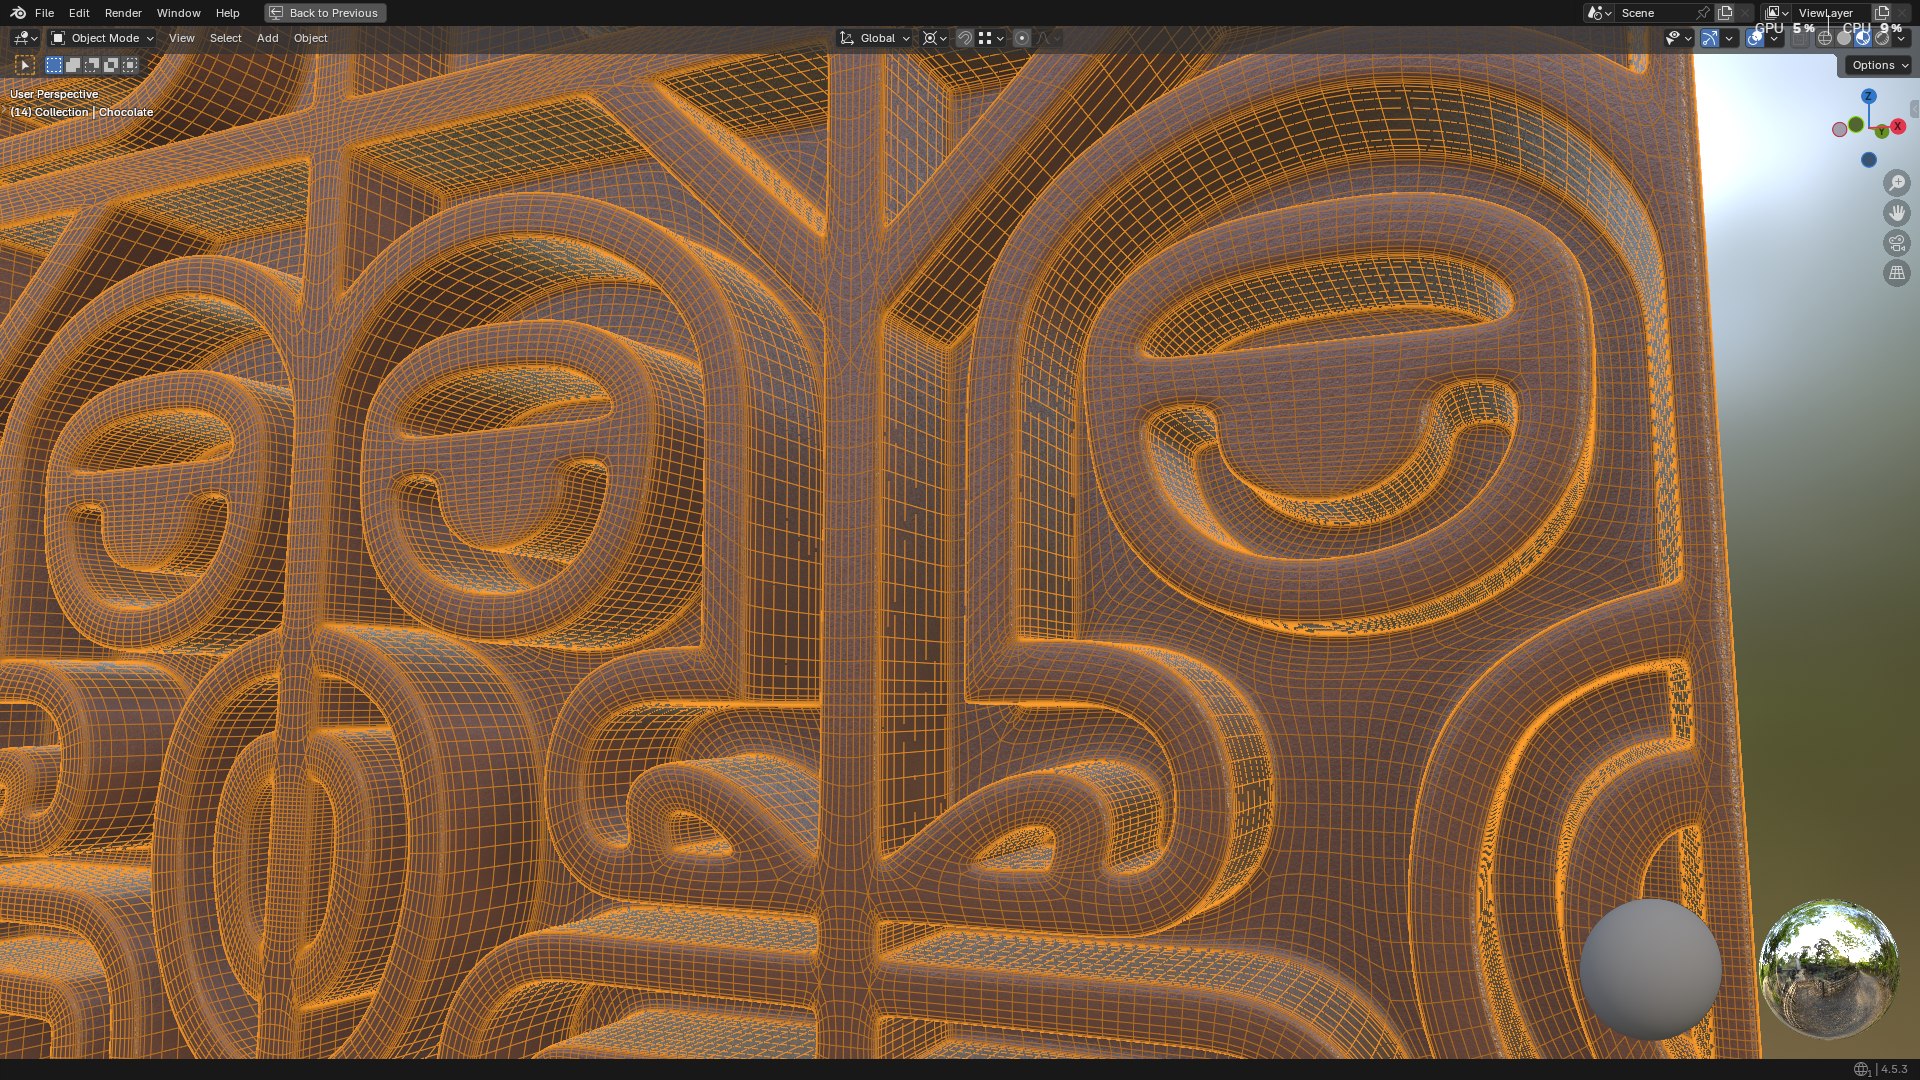Image resolution: width=1920 pixels, height=1080 pixels.
Task: Open Global transform orientation dropdown
Action: (x=875, y=38)
